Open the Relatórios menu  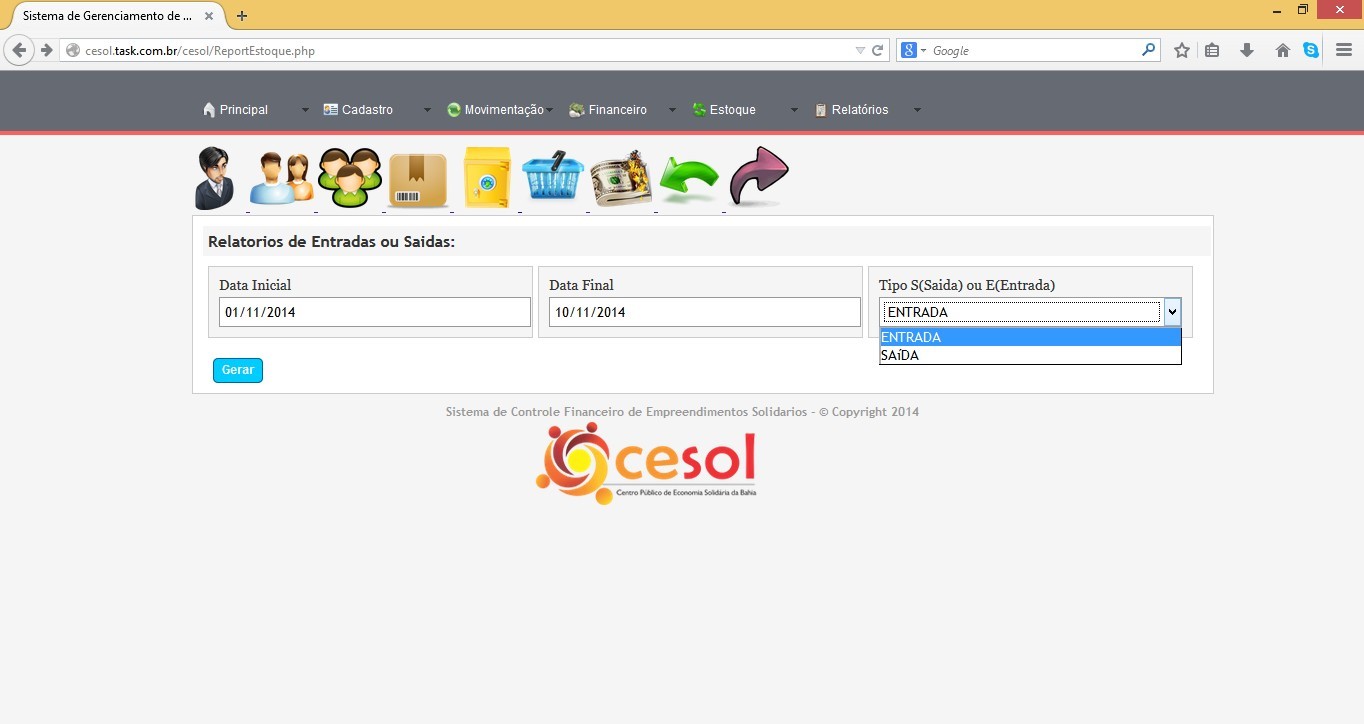tap(859, 110)
